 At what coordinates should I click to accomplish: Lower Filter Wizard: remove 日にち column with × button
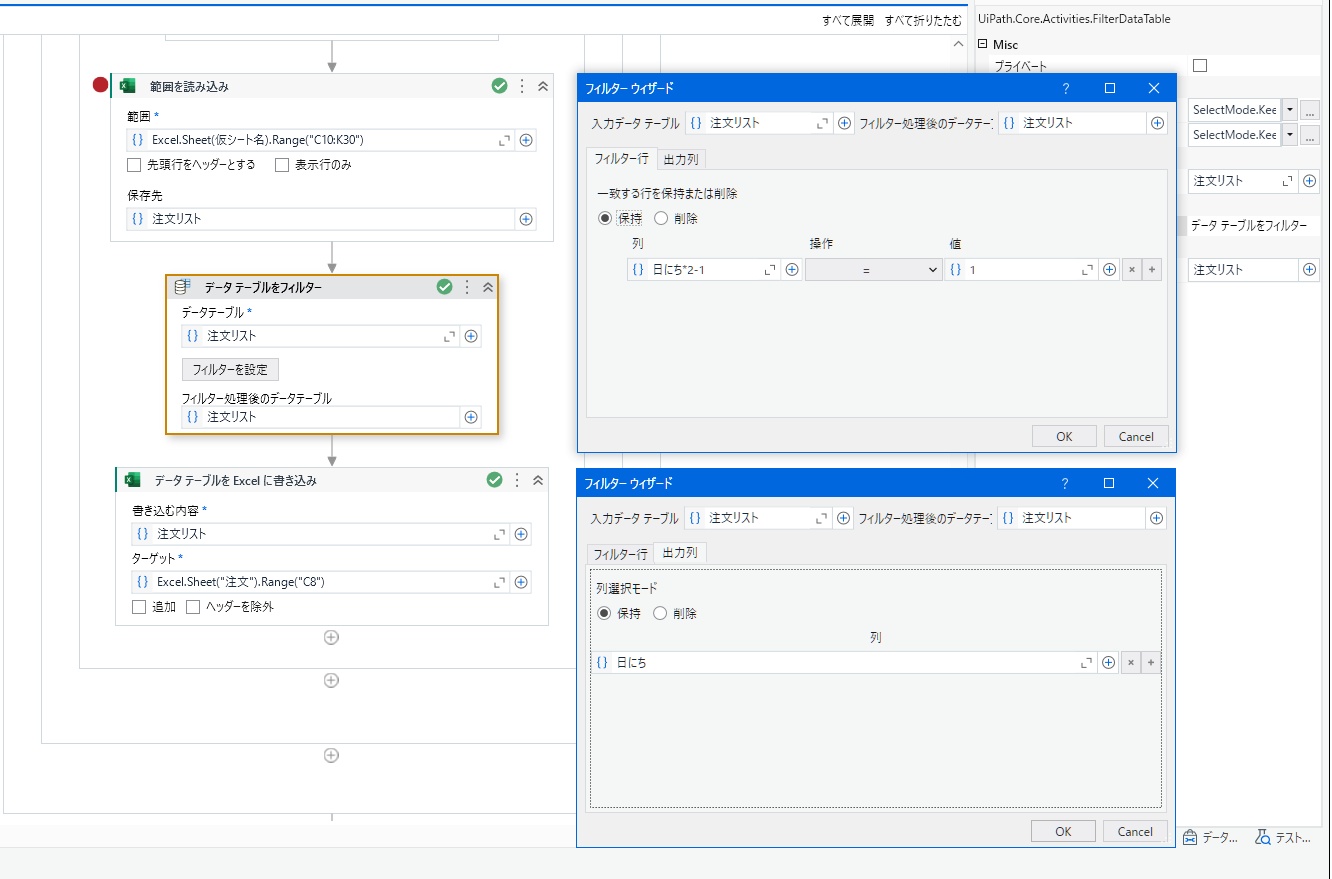pos(1131,662)
